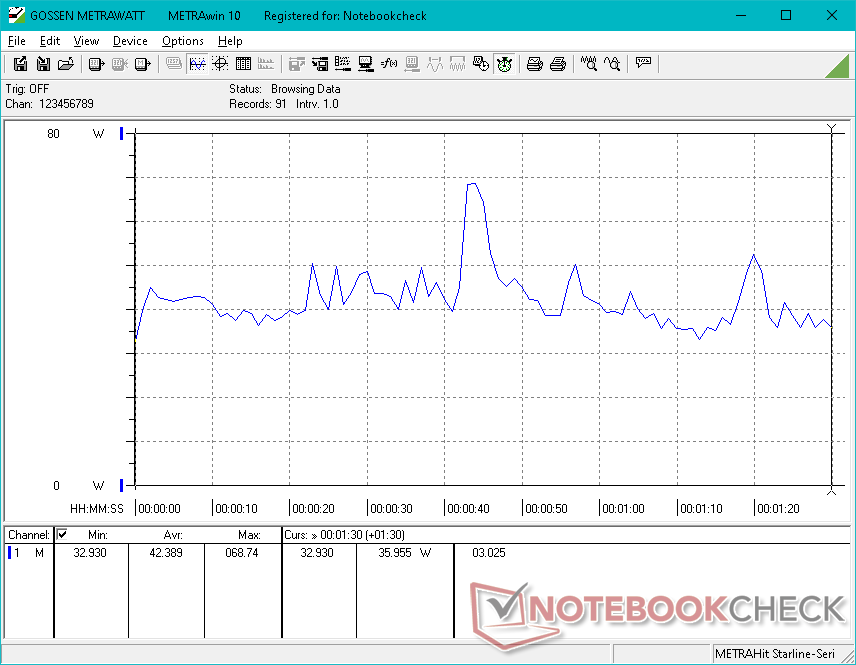Click the Records: 91 status text
Viewport: 856px width, 665px height.
pyautogui.click(x=258, y=104)
